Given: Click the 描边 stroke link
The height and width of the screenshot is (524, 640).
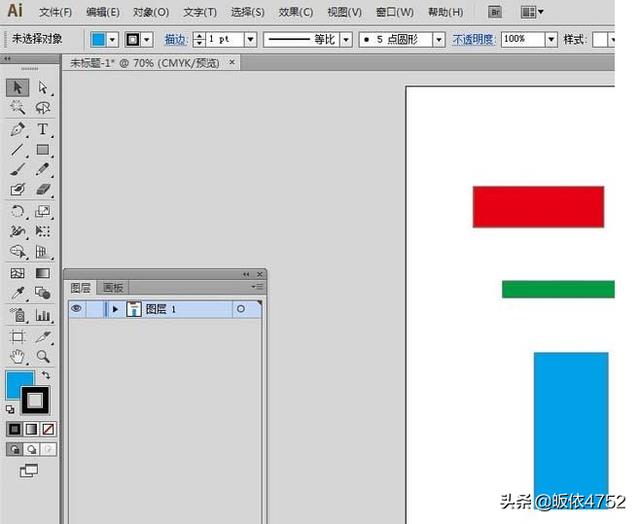Looking at the screenshot, I should (x=176, y=40).
